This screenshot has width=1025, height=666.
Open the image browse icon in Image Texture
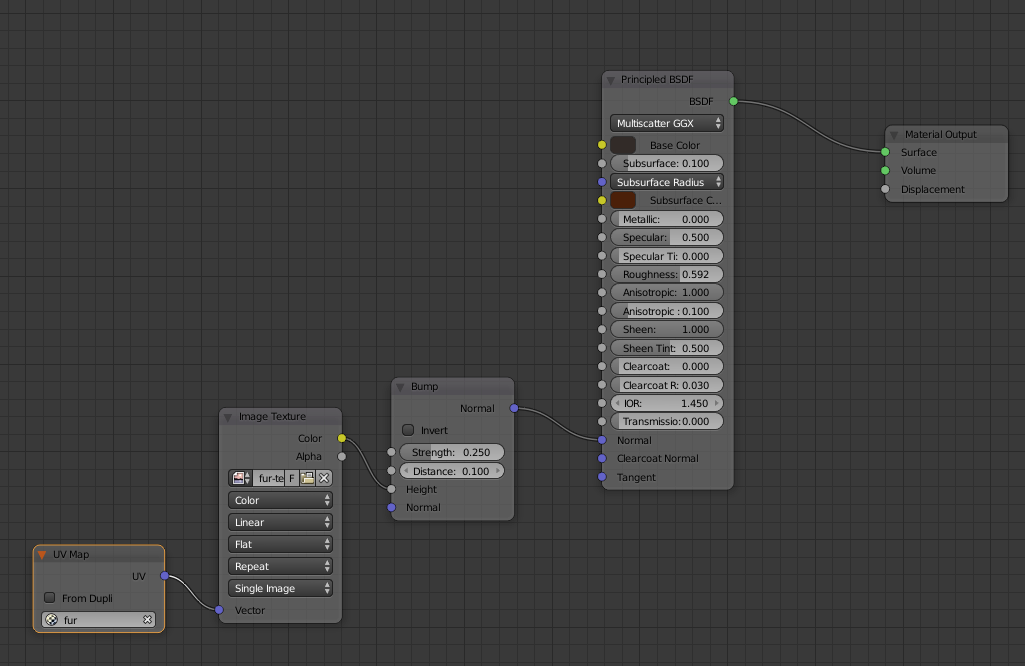coord(240,478)
